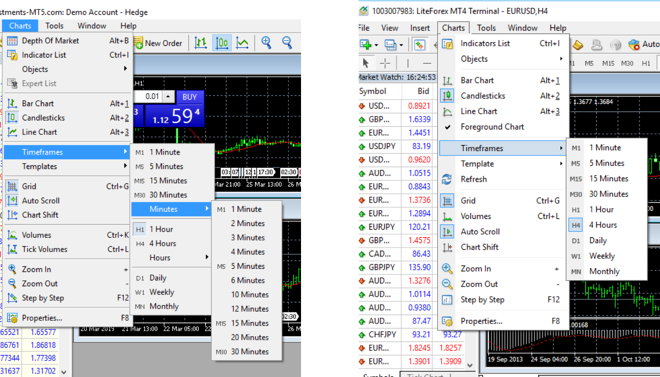Click line chart toolbar icon in MT5
The width and height of the screenshot is (660, 377).
point(242,43)
